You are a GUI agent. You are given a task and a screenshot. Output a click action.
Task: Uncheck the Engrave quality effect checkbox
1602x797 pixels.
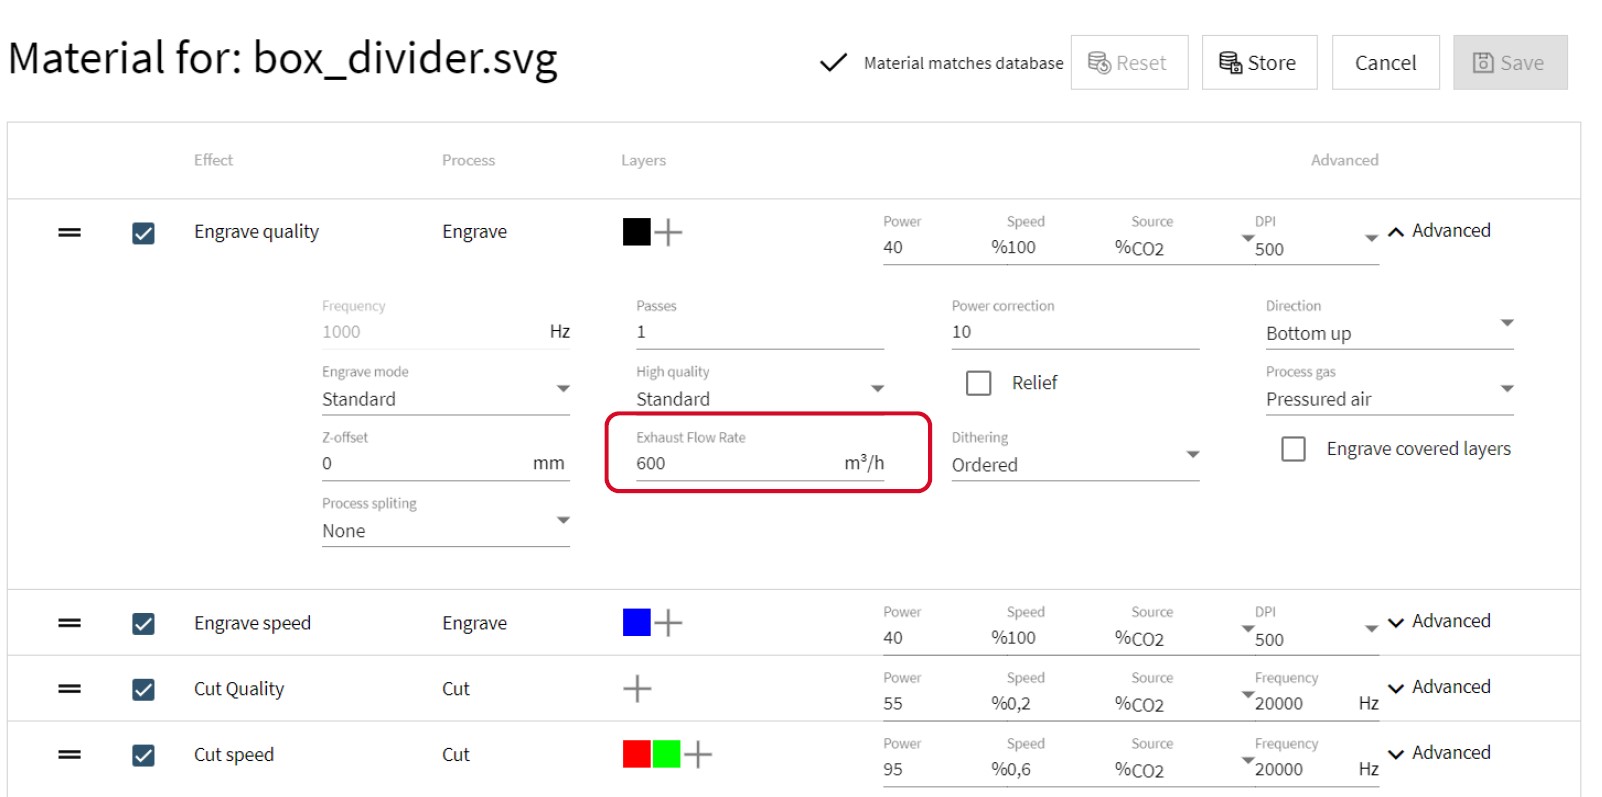143,233
